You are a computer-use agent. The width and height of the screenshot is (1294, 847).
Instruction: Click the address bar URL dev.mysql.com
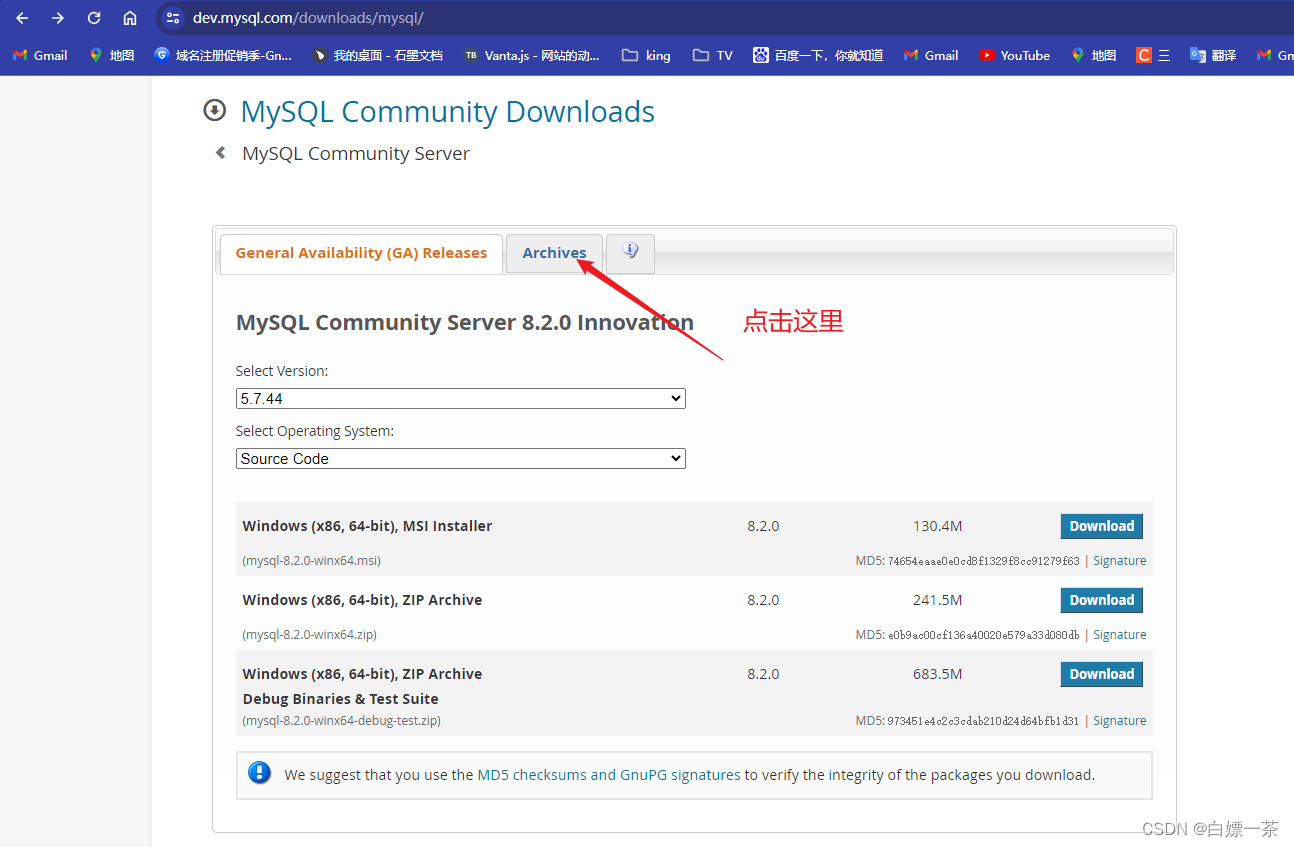[308, 18]
